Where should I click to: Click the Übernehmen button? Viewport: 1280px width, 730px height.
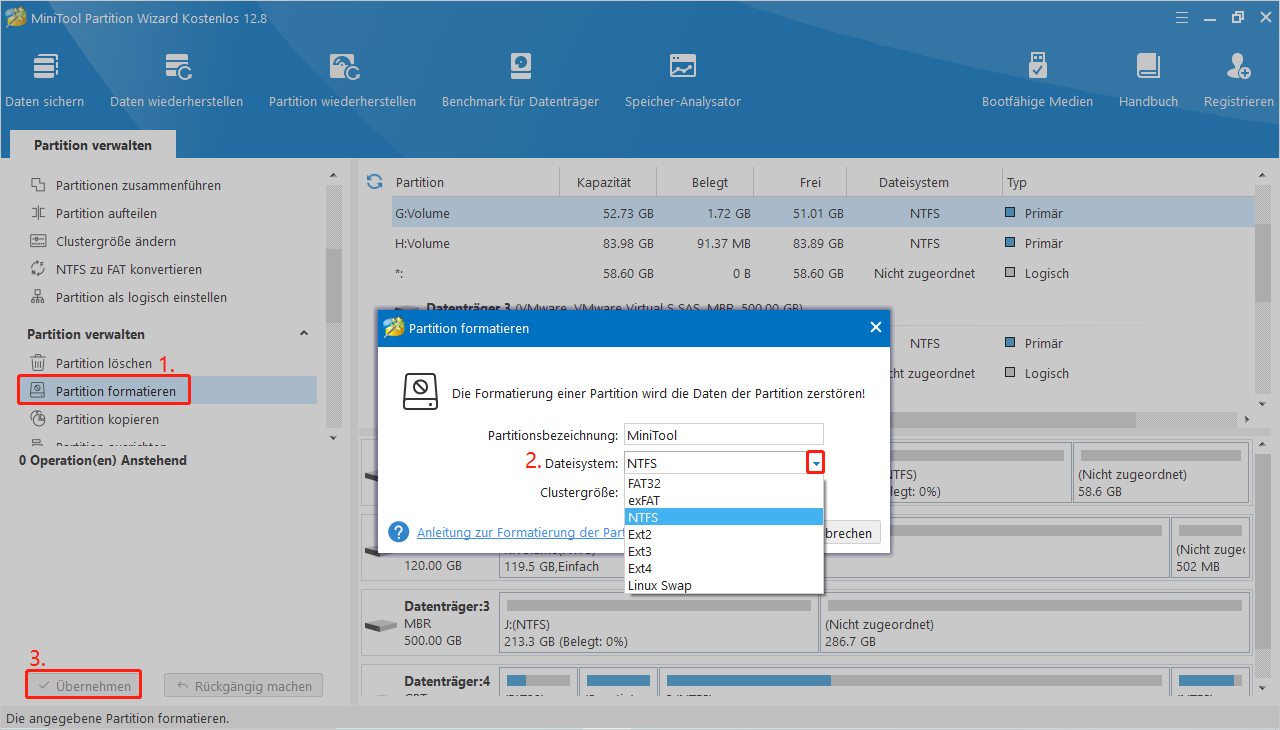click(84, 686)
